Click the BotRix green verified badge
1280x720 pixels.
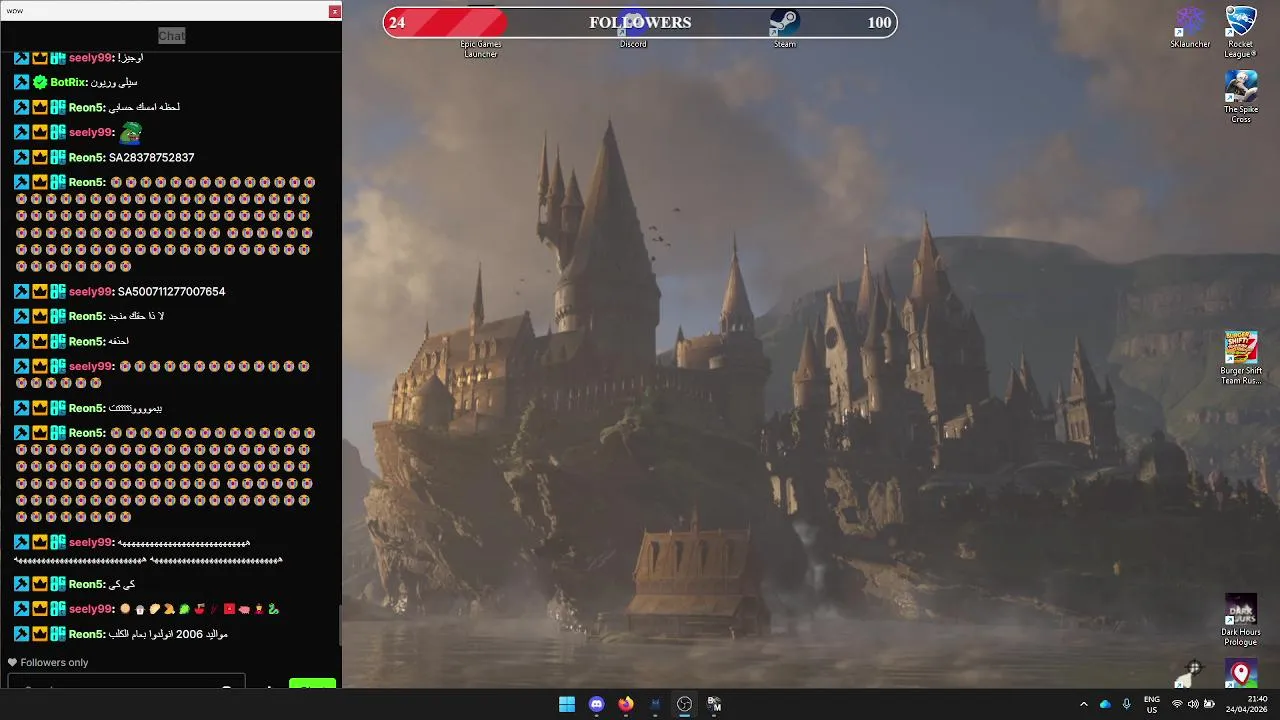40,82
